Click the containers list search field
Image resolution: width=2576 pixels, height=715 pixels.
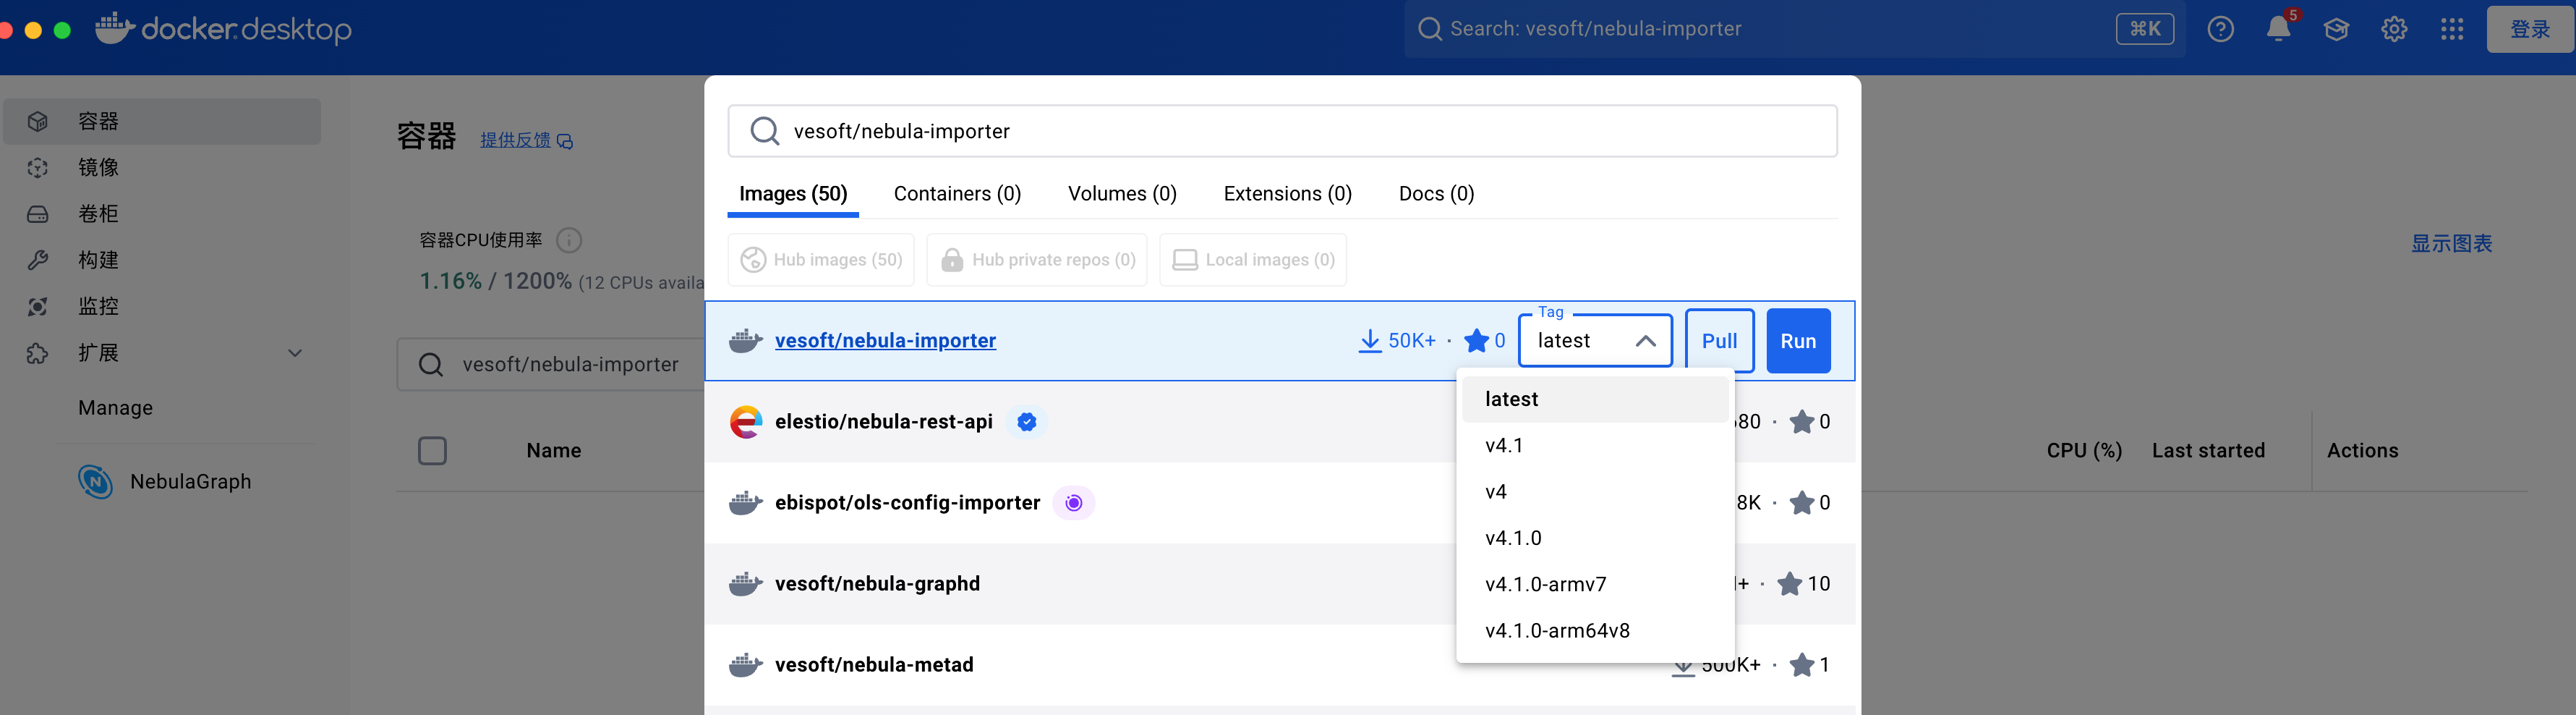[552, 364]
